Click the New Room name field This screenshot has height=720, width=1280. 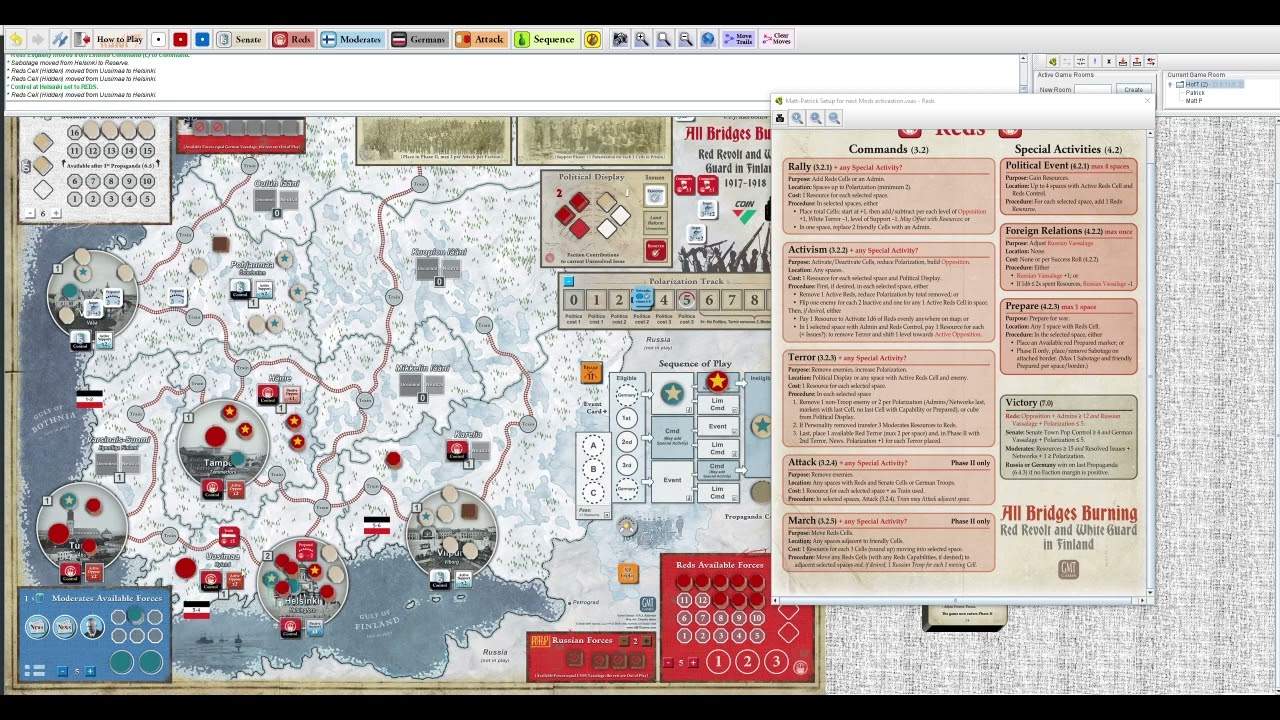1093,90
